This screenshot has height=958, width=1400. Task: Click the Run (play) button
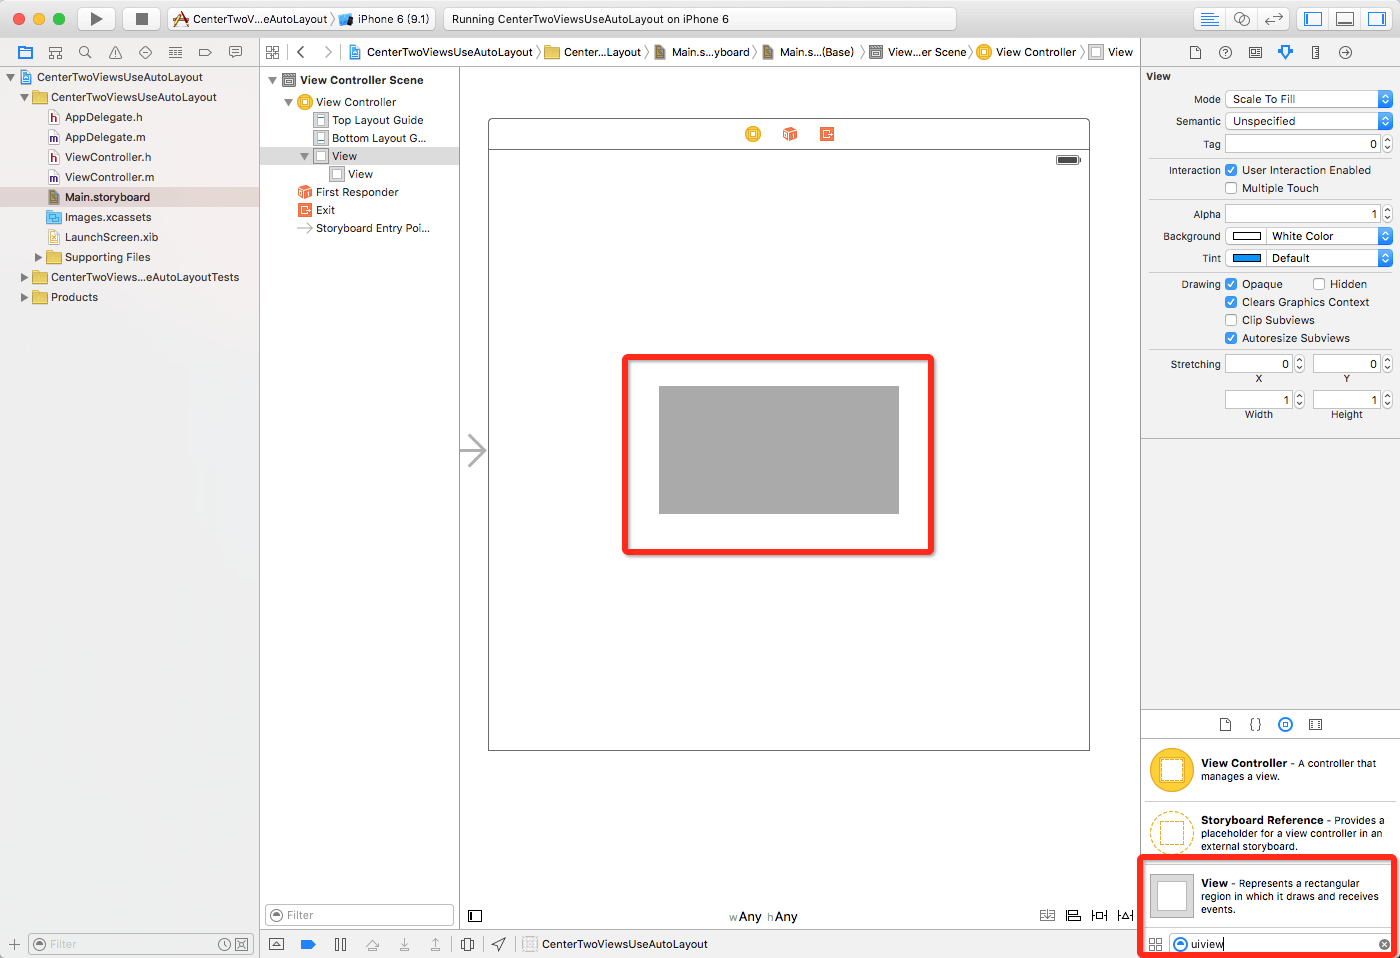[x=96, y=19]
